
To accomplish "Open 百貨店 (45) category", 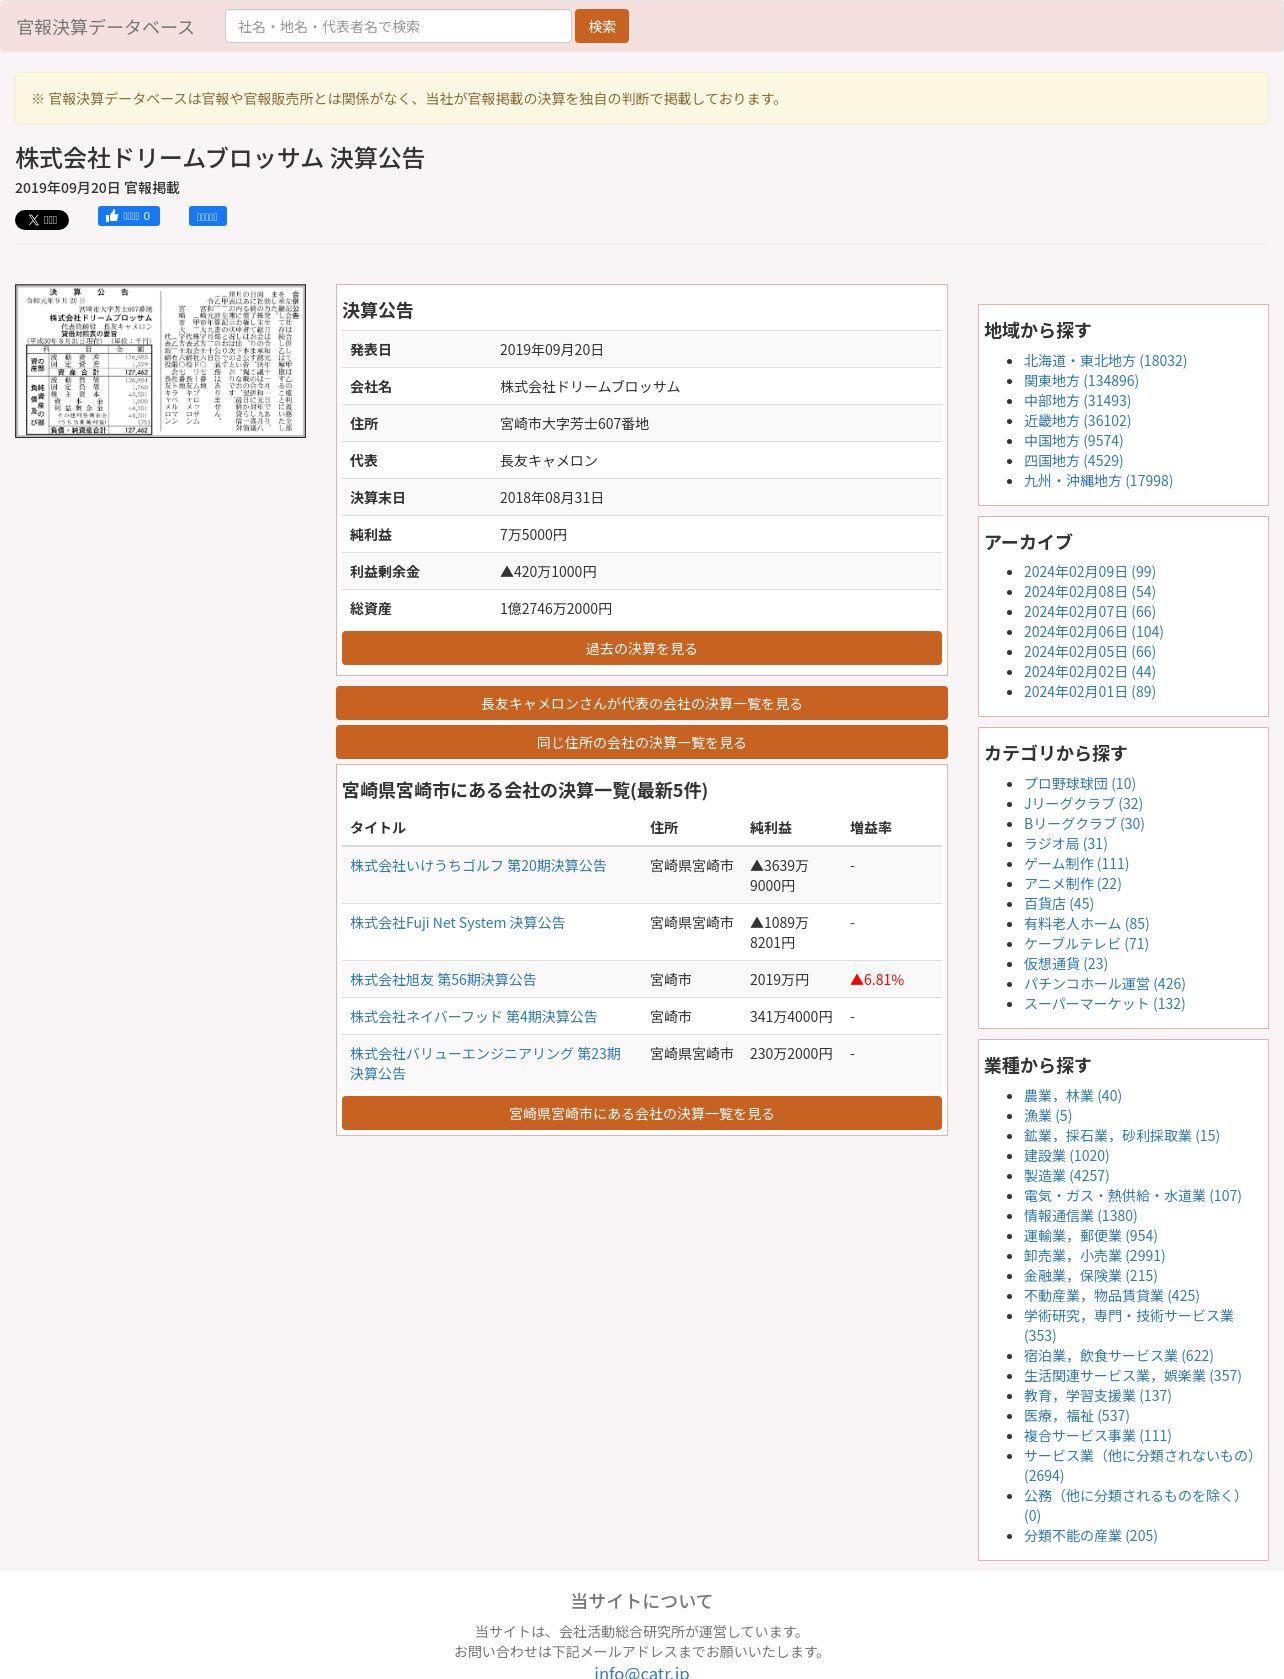I will [1059, 904].
